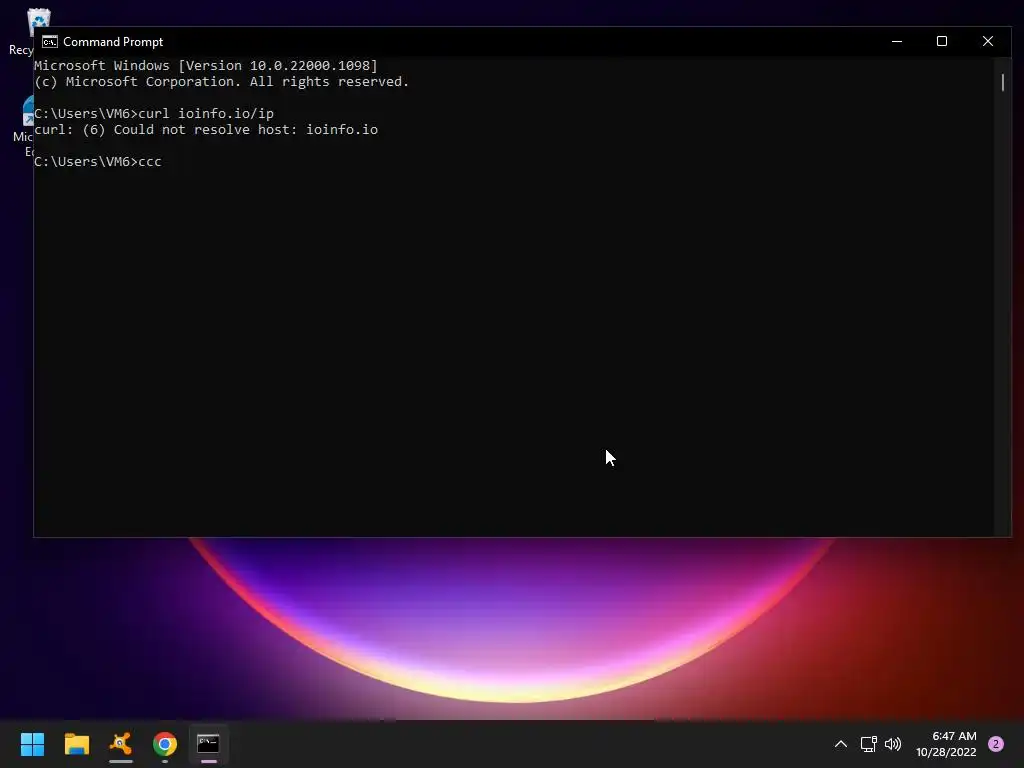Maximize the Command Prompt window
The width and height of the screenshot is (1024, 768).
pos(942,41)
